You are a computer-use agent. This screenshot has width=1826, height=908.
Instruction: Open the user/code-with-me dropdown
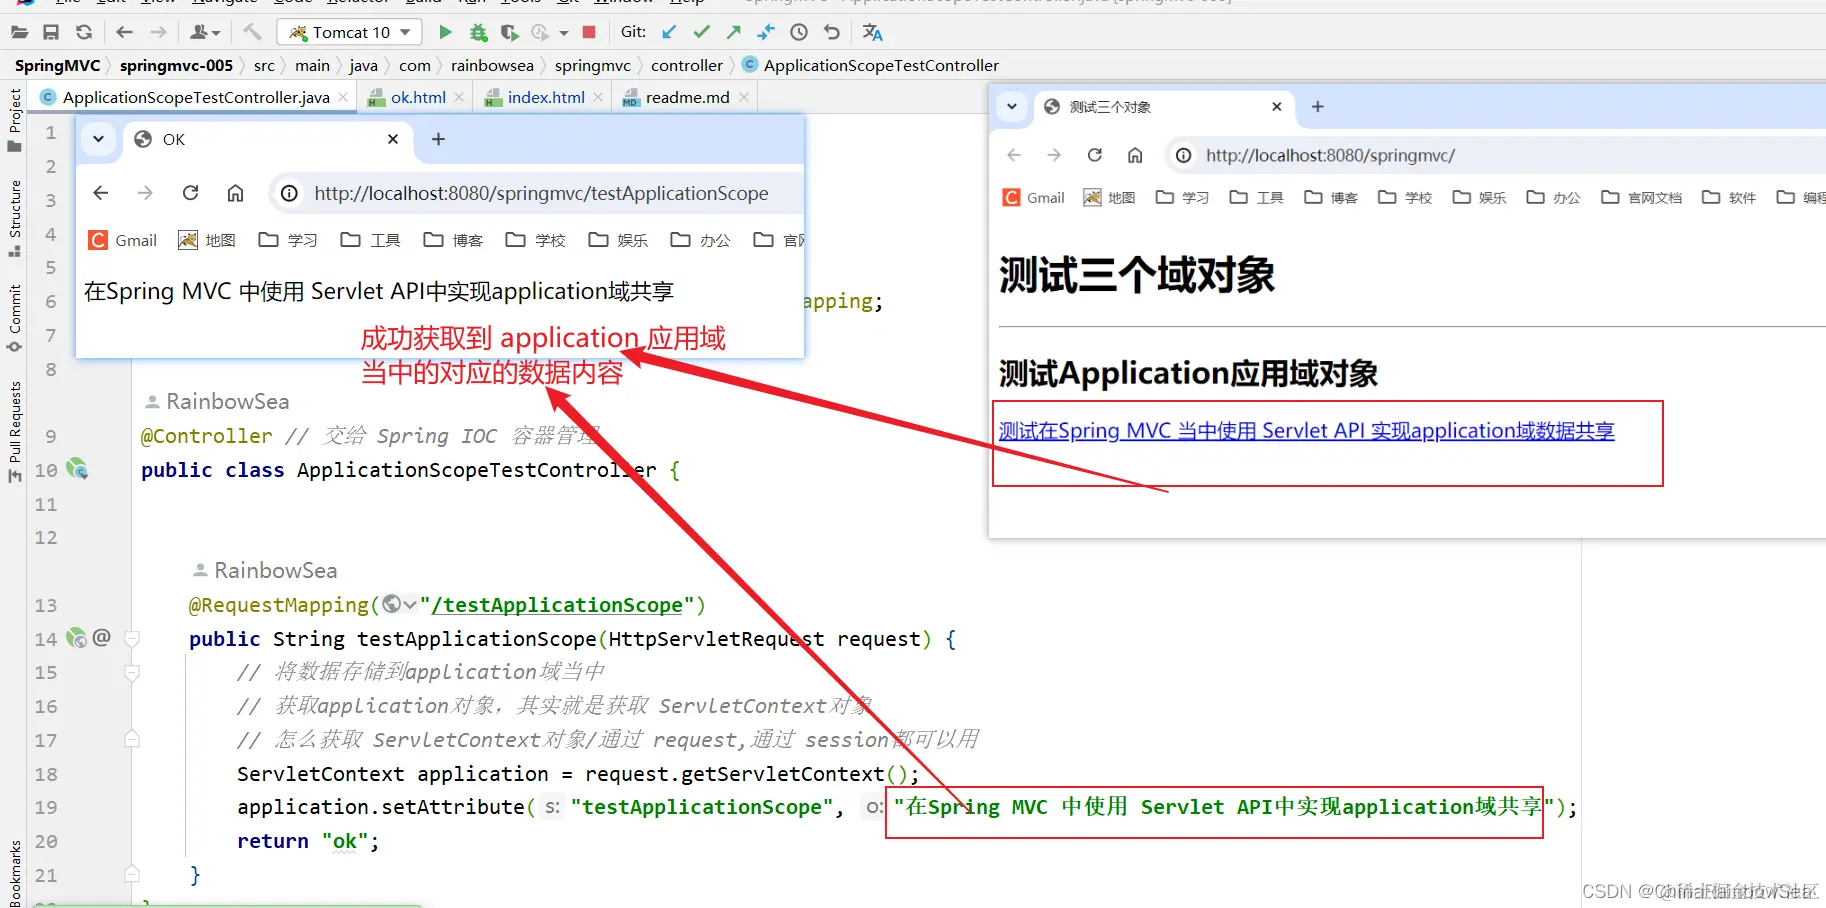point(204,32)
